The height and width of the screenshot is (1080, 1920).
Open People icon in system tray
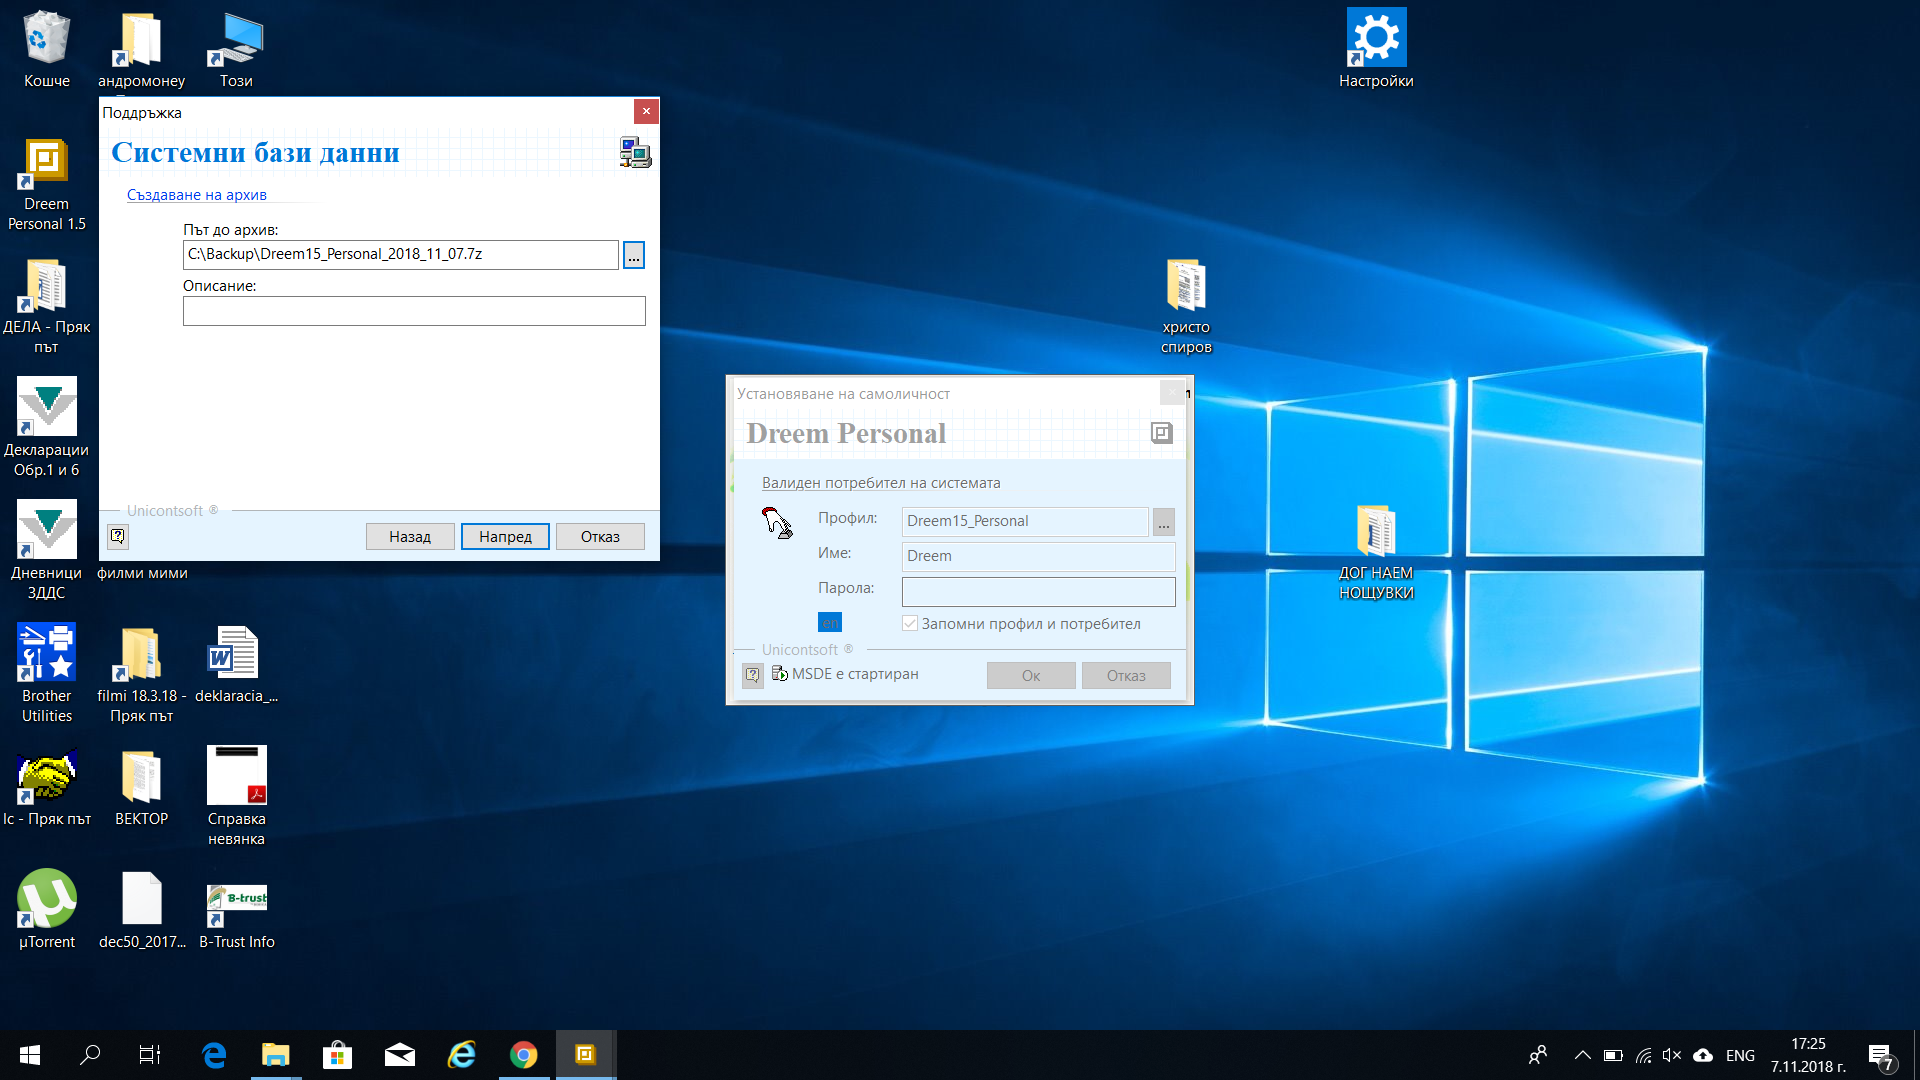point(1538,1055)
